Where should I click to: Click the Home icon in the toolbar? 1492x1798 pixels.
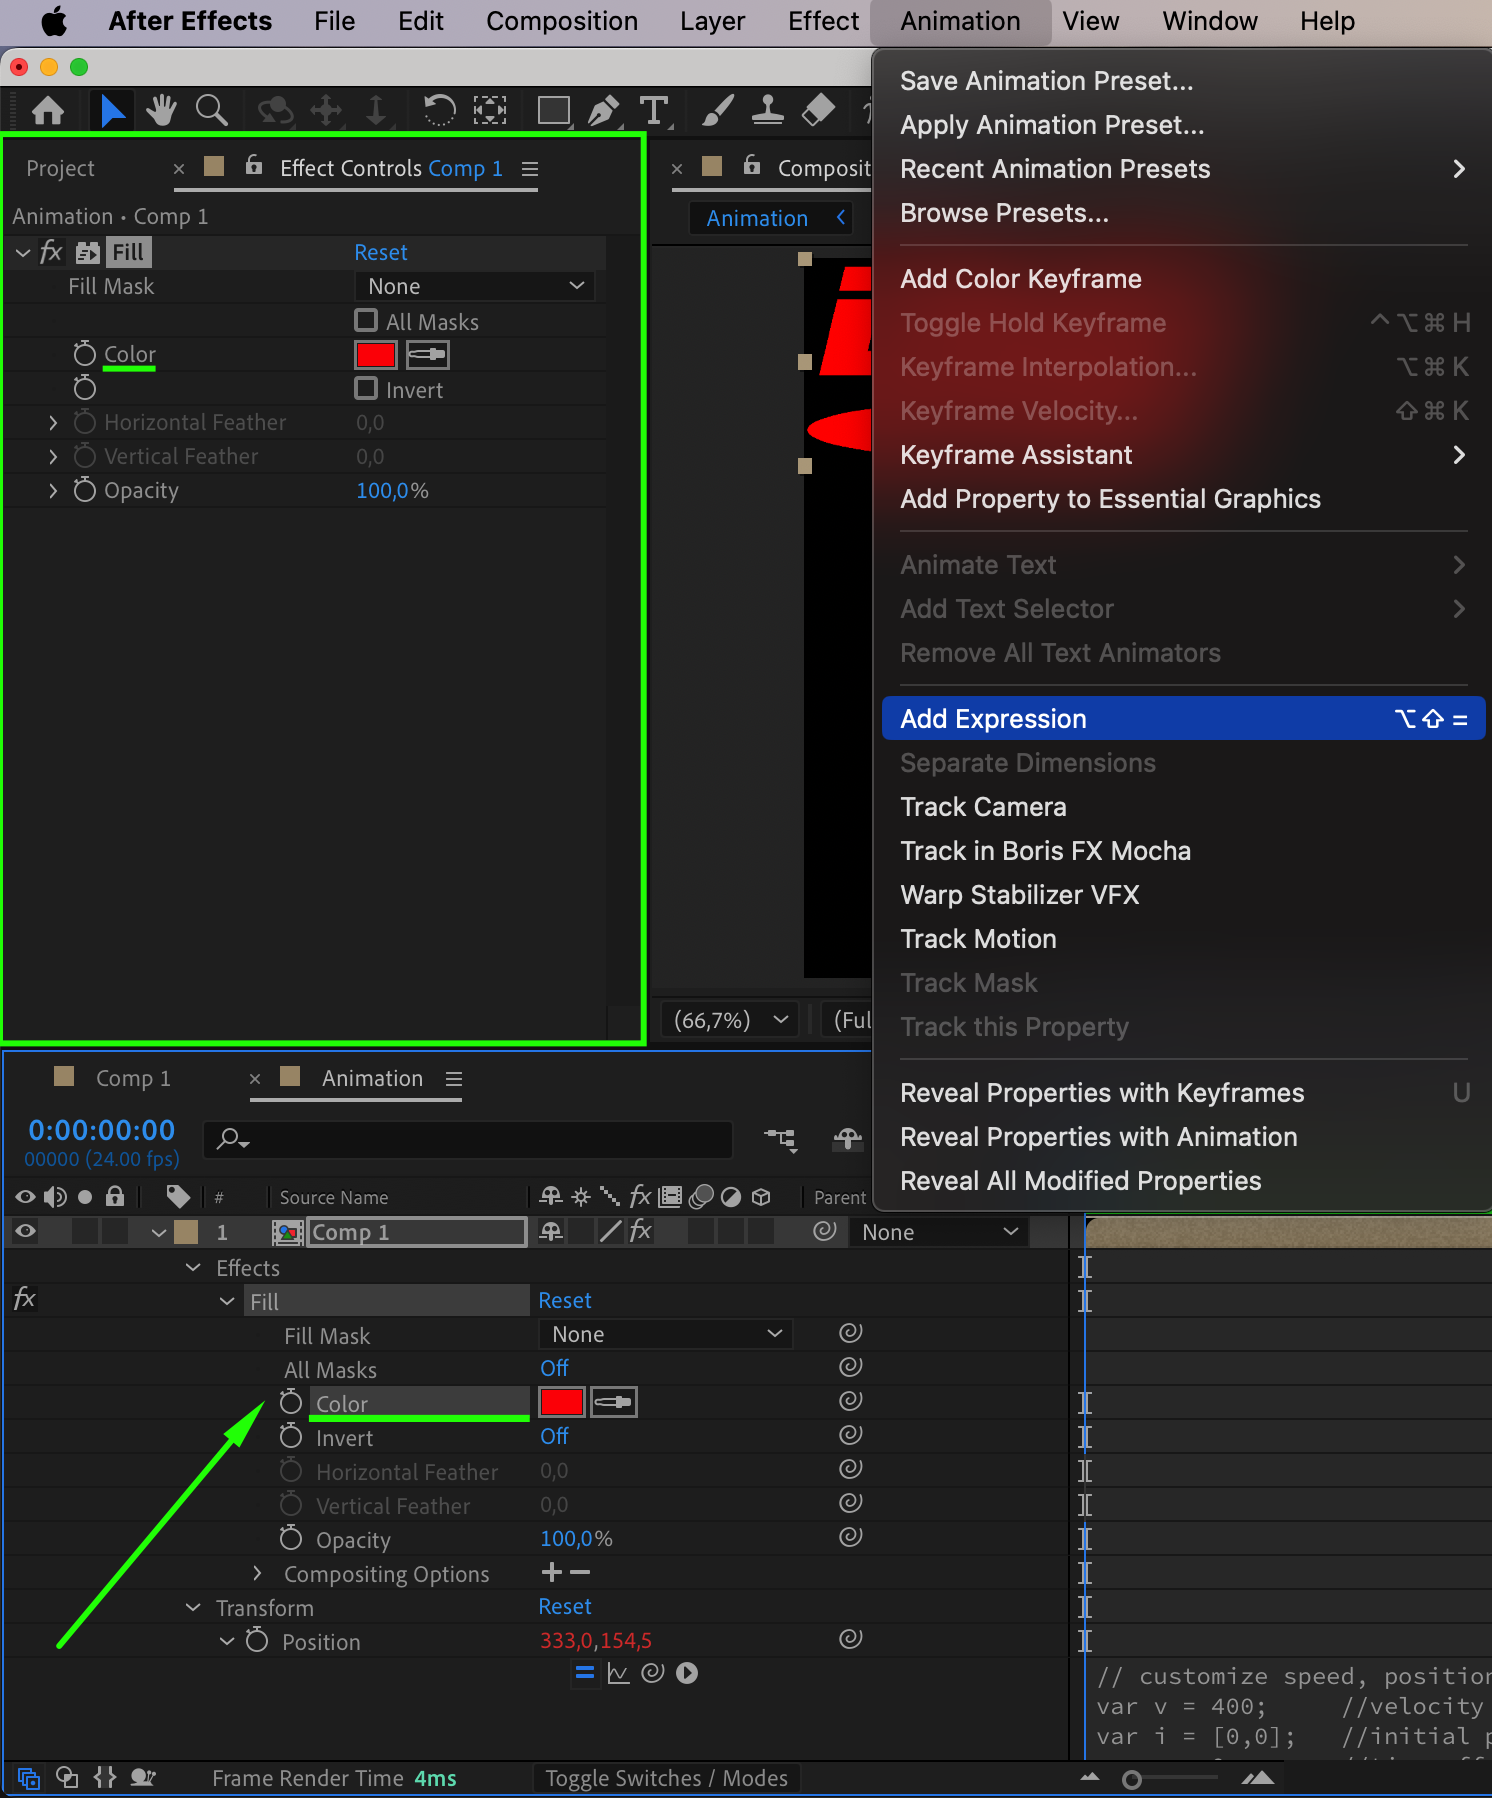(48, 110)
